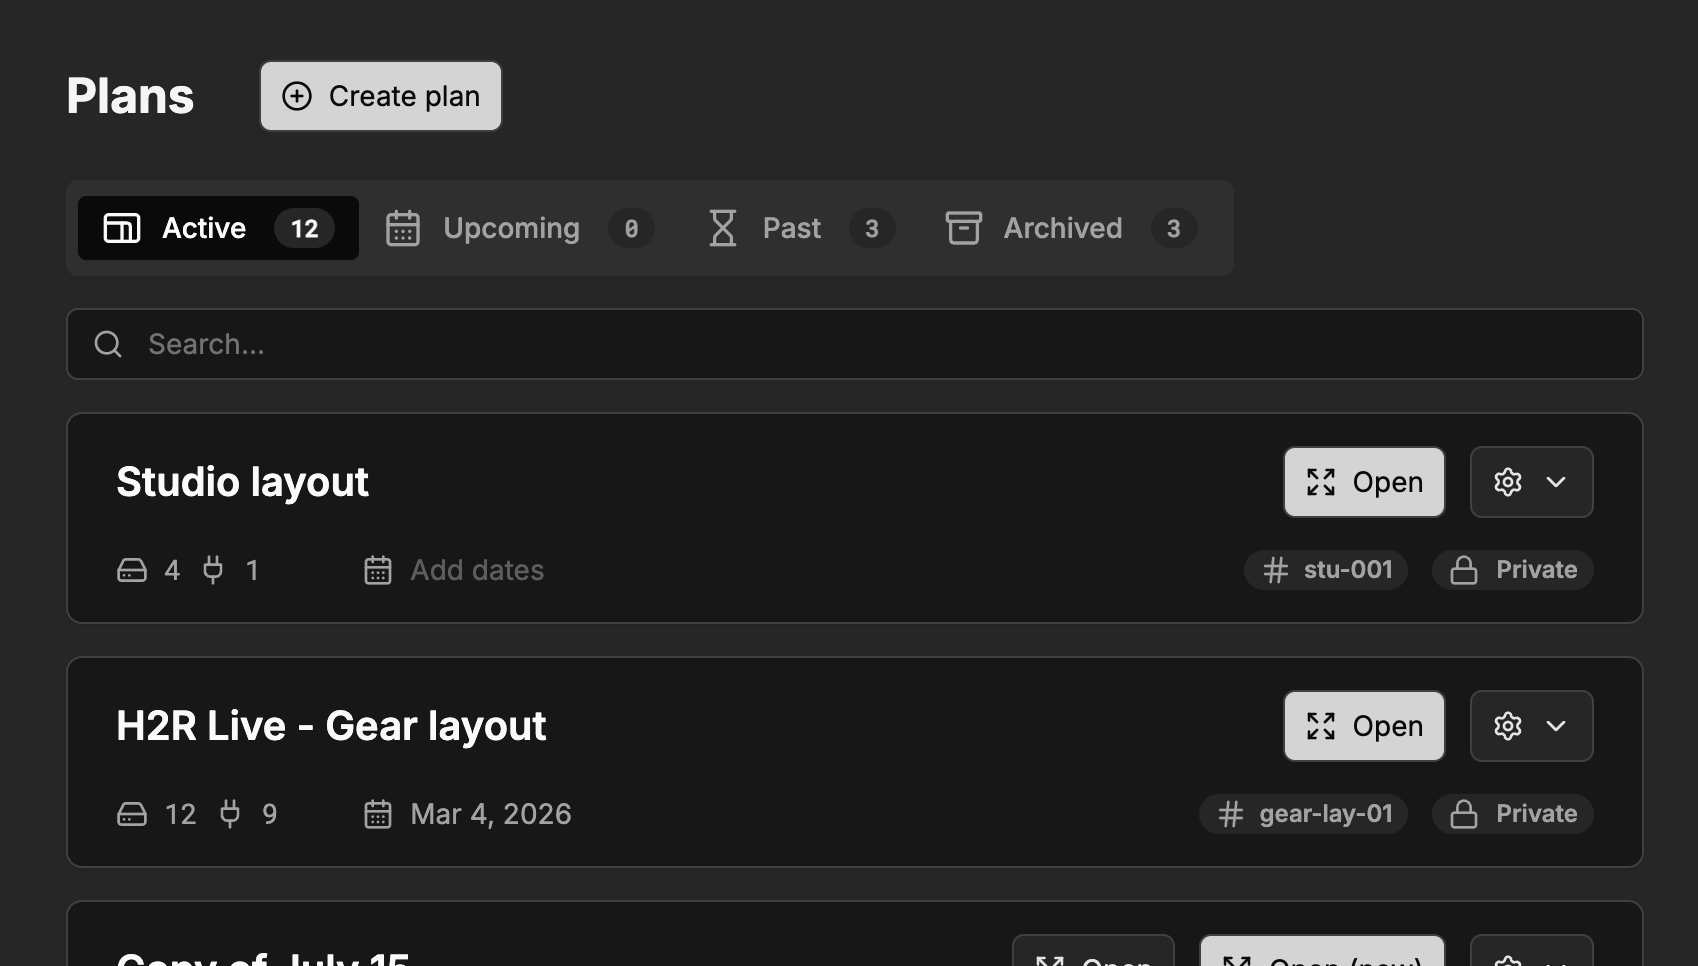Click the settings gear on the Studio layout card

pyautogui.click(x=1507, y=482)
